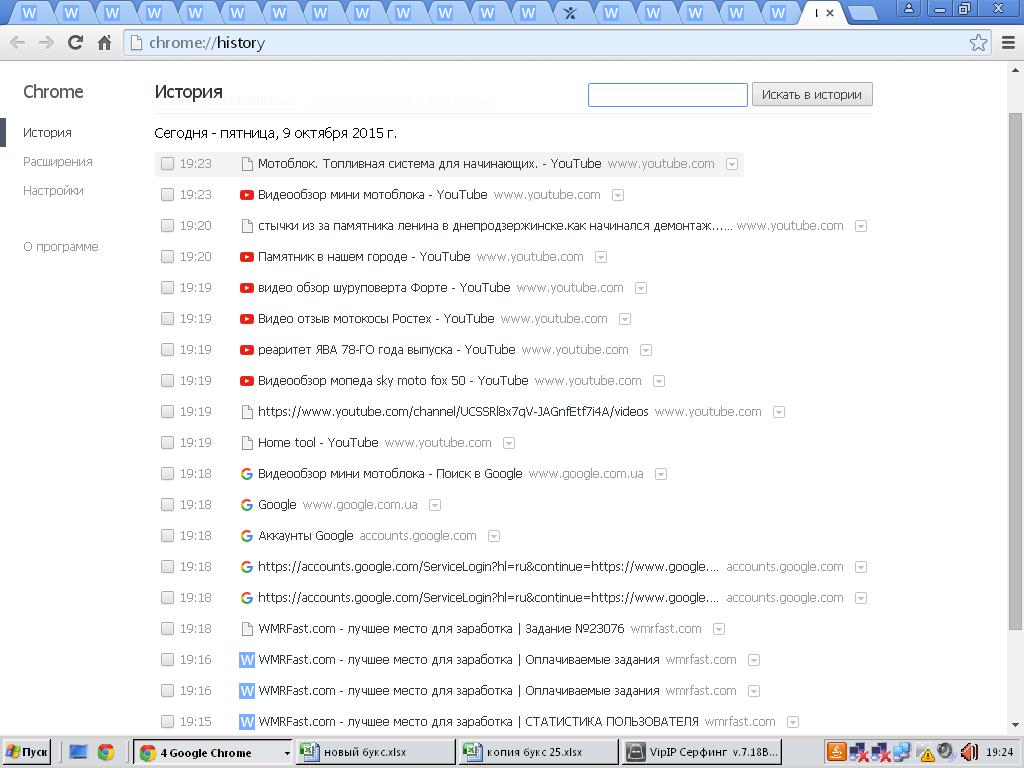Image resolution: width=1024 pixels, height=768 pixels.
Task: Click YouTube favicon of реаритет ЯВА entry
Action: coord(247,350)
